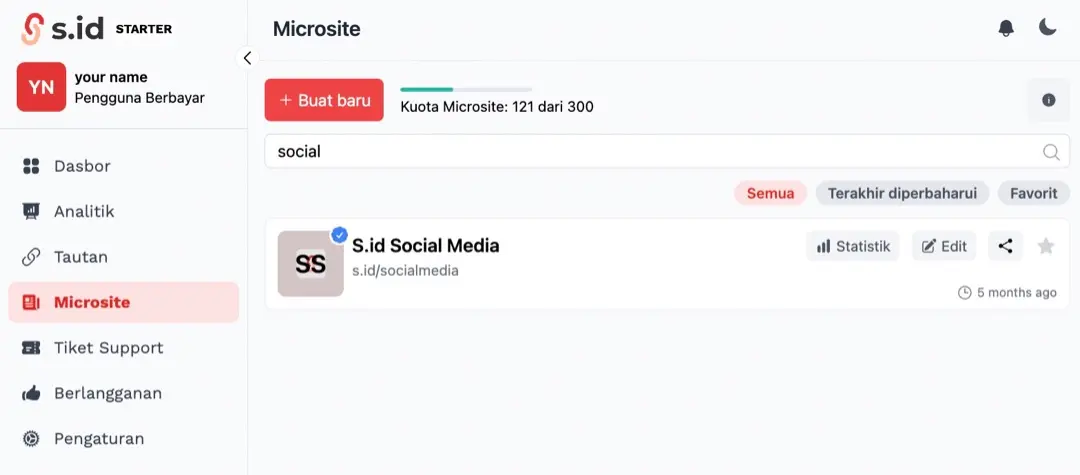Image resolution: width=1080 pixels, height=475 pixels.
Task: Navigate to Tautan links page
Action: [80, 257]
